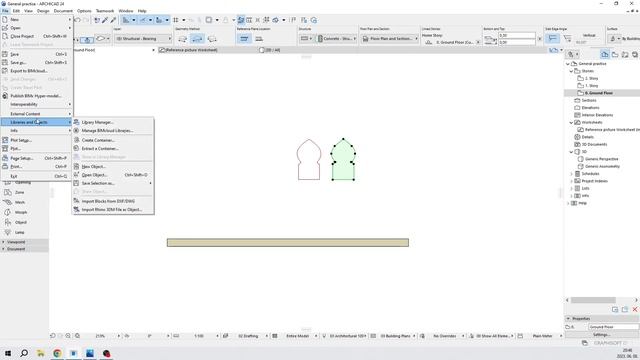The image size is (640, 360).
Task: Open Windows taskbar search
Action: (24, 353)
